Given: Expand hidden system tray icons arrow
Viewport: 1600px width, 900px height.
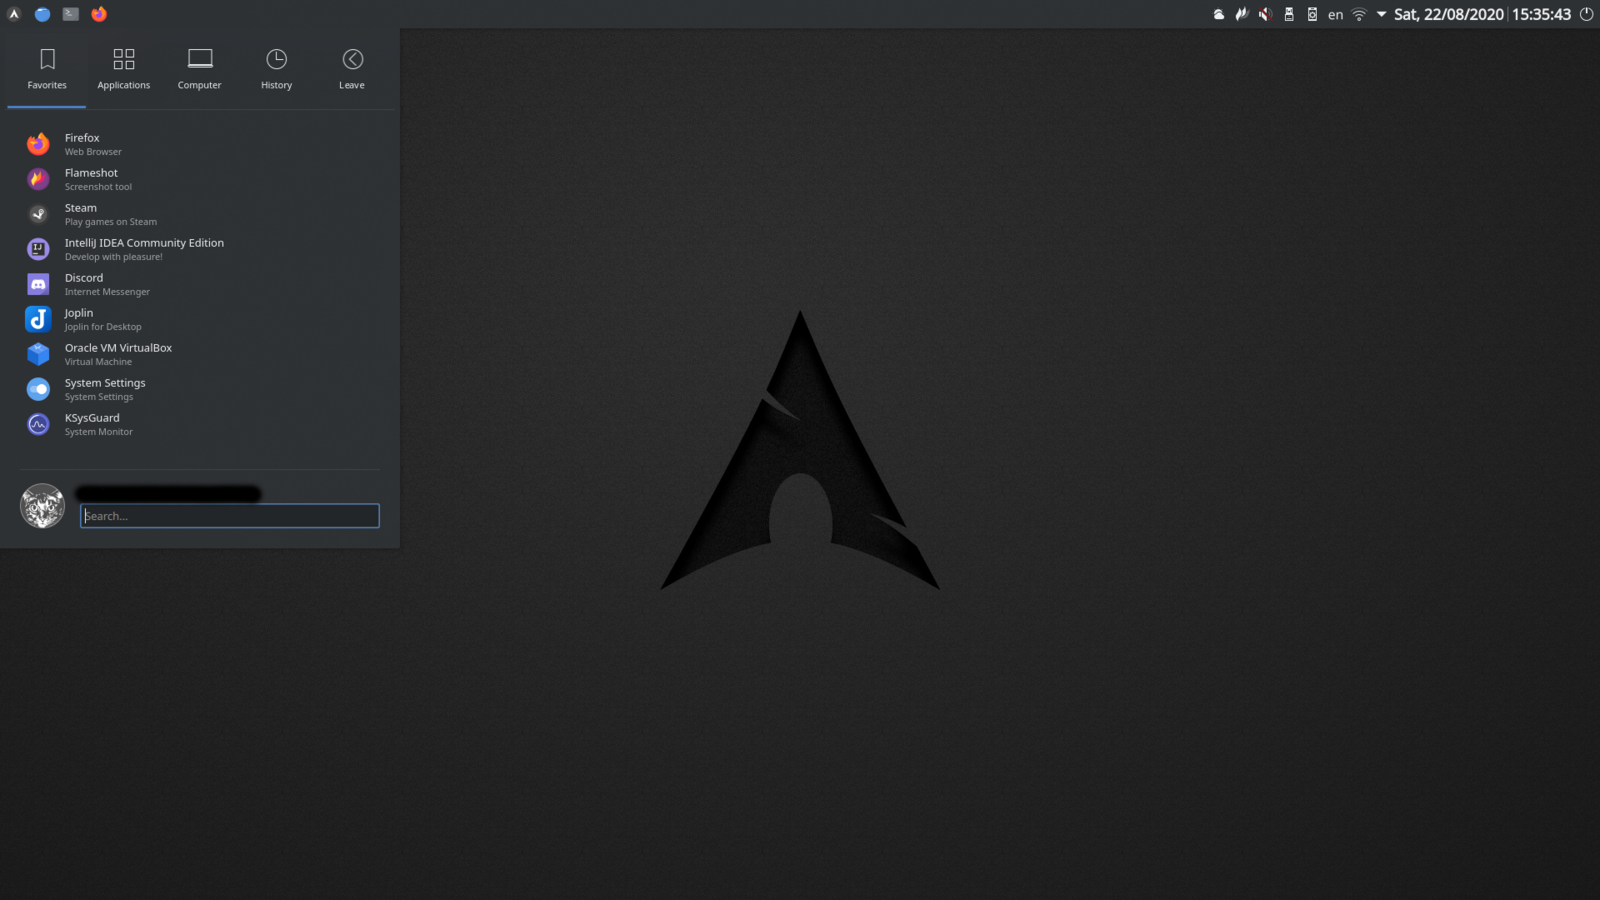Looking at the screenshot, I should [1381, 14].
